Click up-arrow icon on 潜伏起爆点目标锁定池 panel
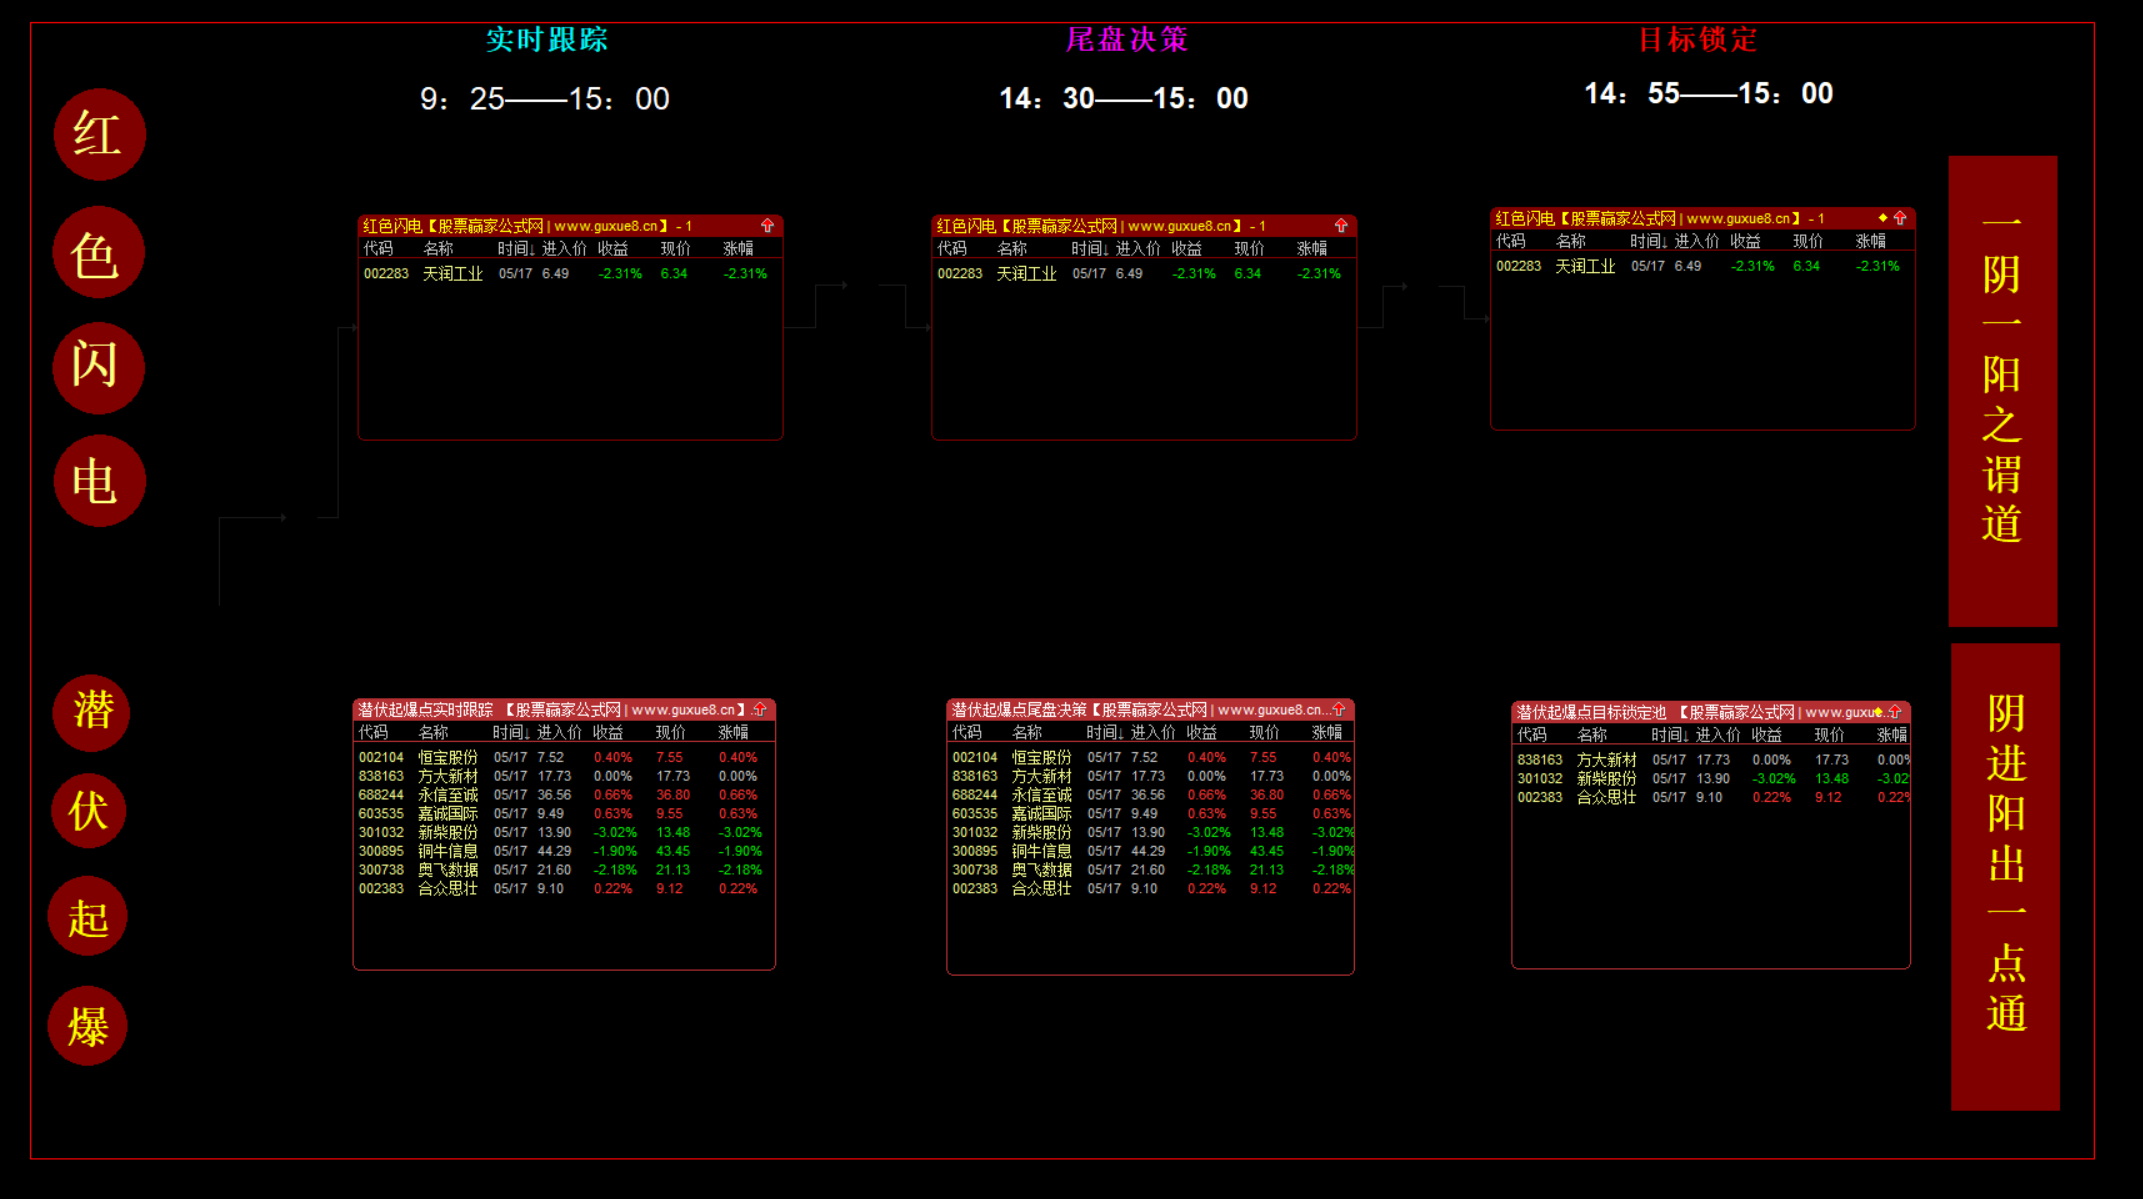2143x1199 pixels. 1895,712
